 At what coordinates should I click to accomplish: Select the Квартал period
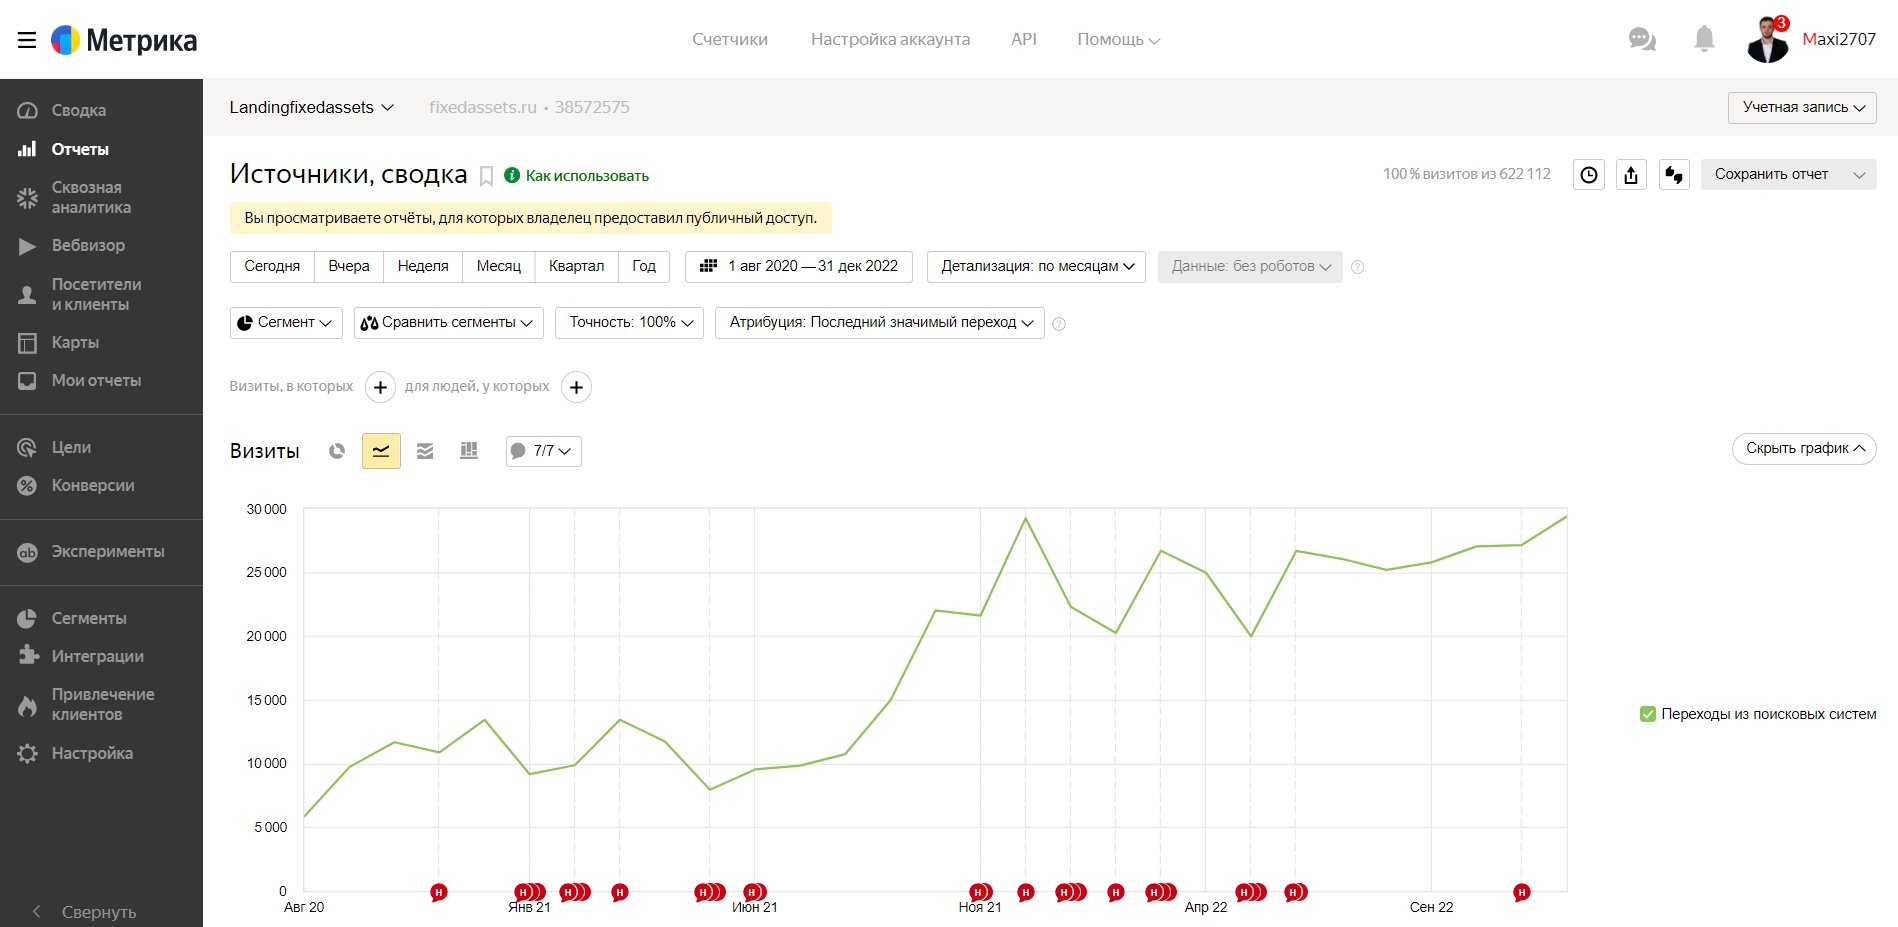click(576, 266)
